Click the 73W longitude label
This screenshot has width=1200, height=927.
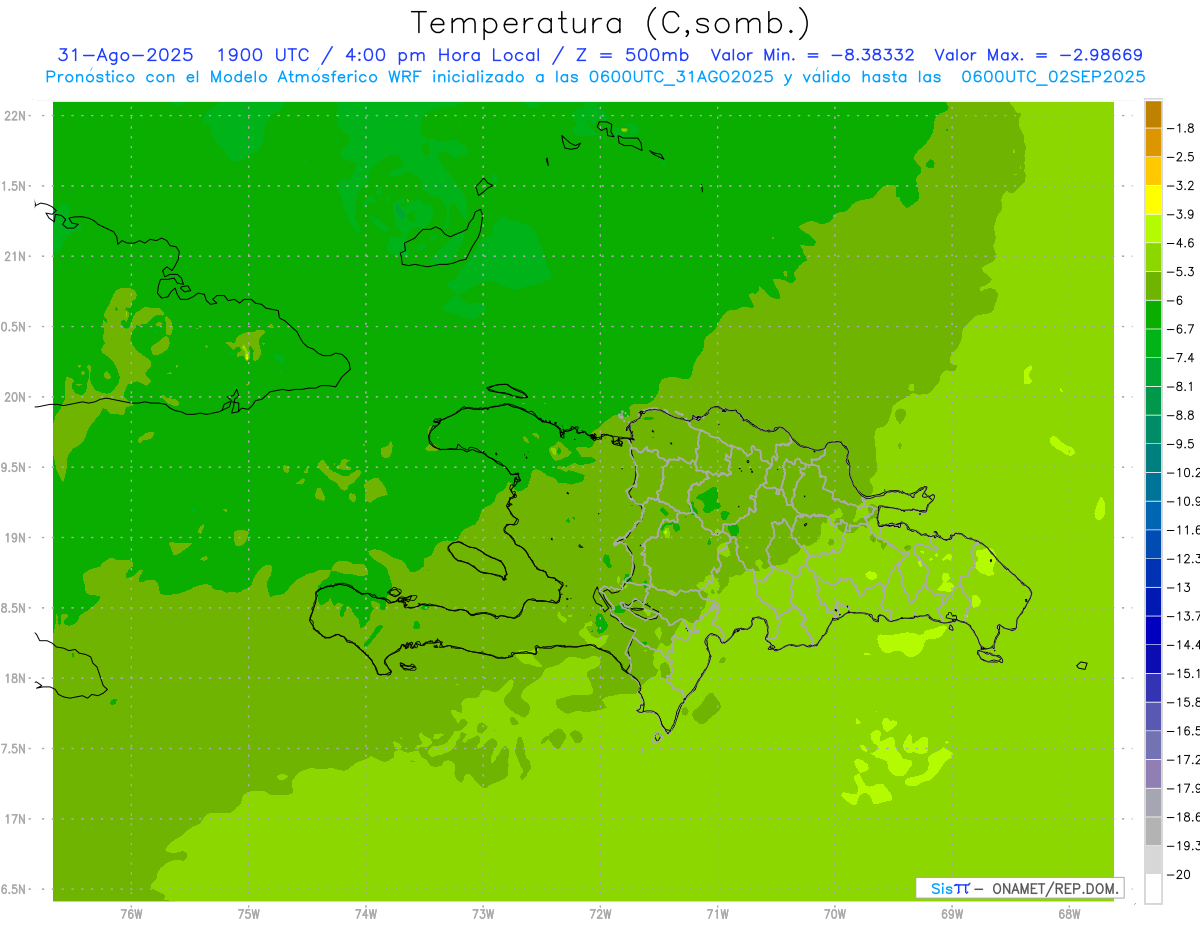tap(483, 913)
